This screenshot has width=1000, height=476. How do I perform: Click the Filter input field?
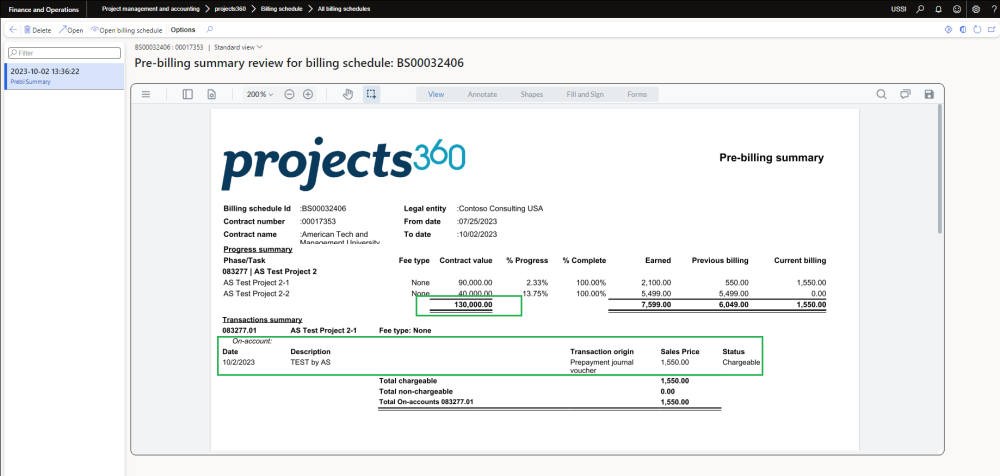click(x=65, y=52)
